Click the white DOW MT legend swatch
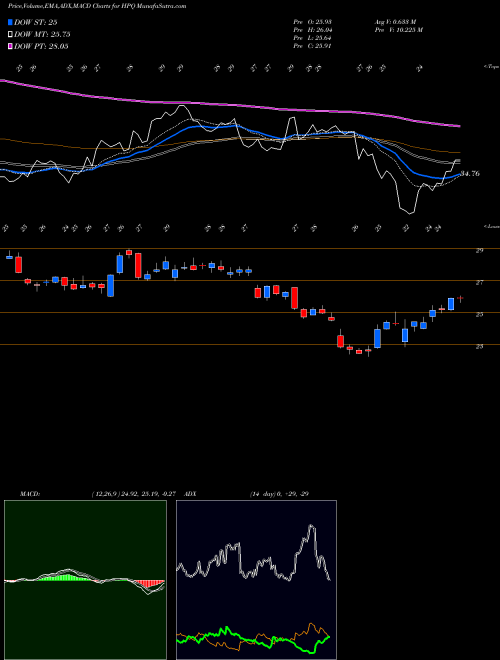This screenshot has width=500, height=660. [10, 35]
